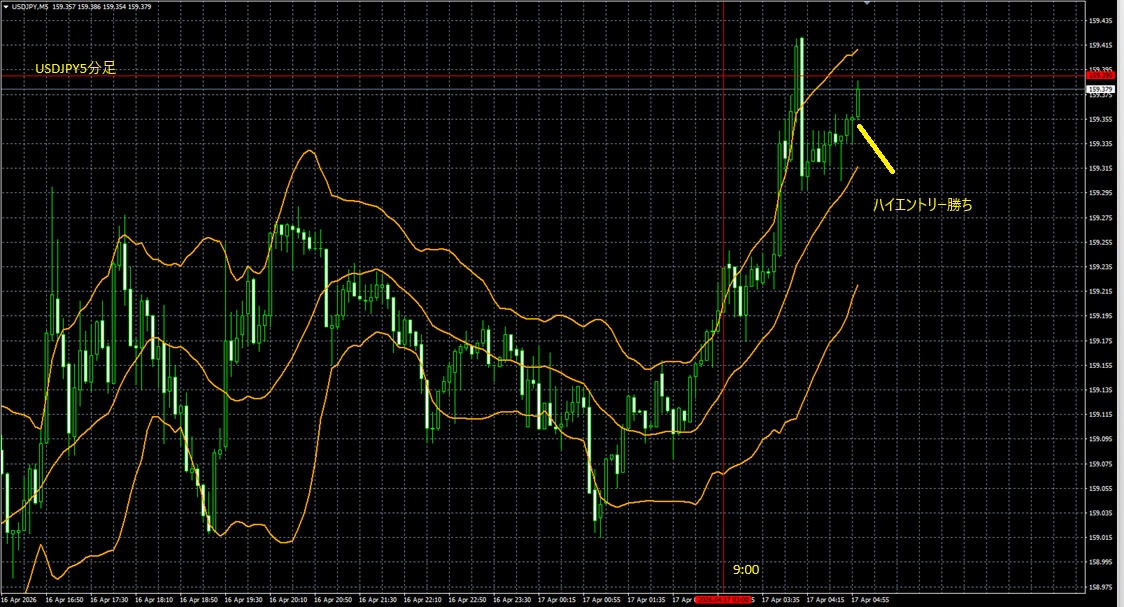Click the "ハイエントリー勝ち" text label
Screen dimensions: 1124x607
pyautogui.click(x=922, y=204)
